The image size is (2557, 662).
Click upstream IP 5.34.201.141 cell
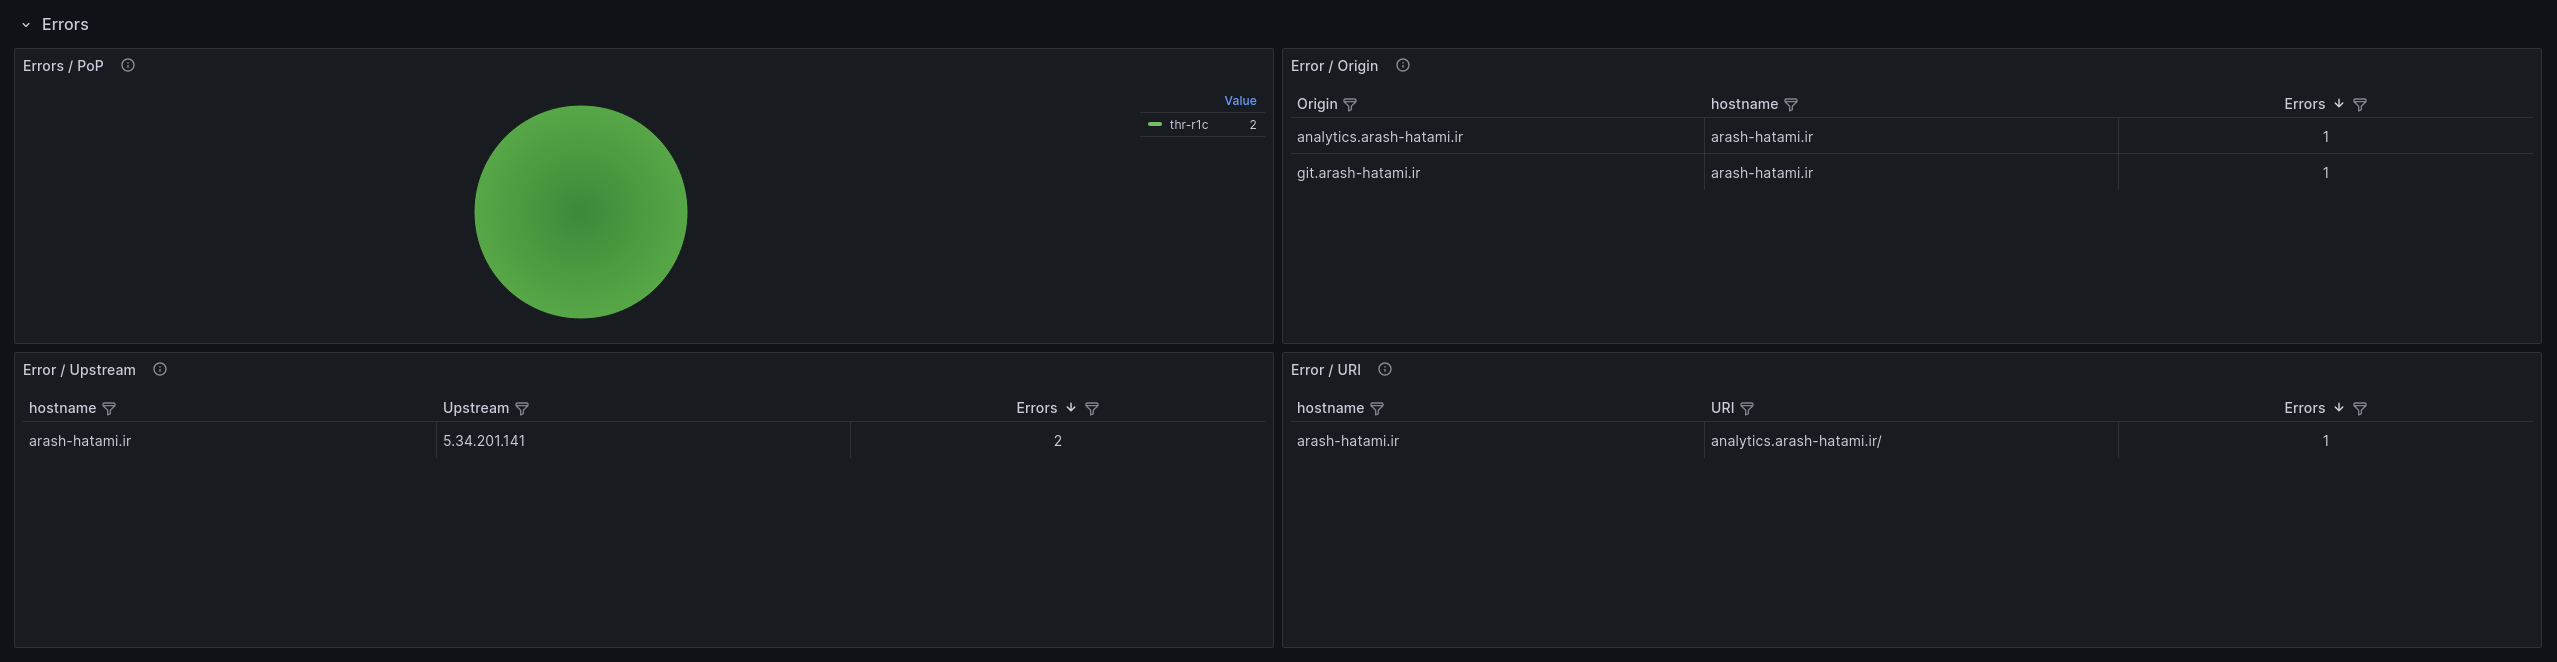coord(484,441)
